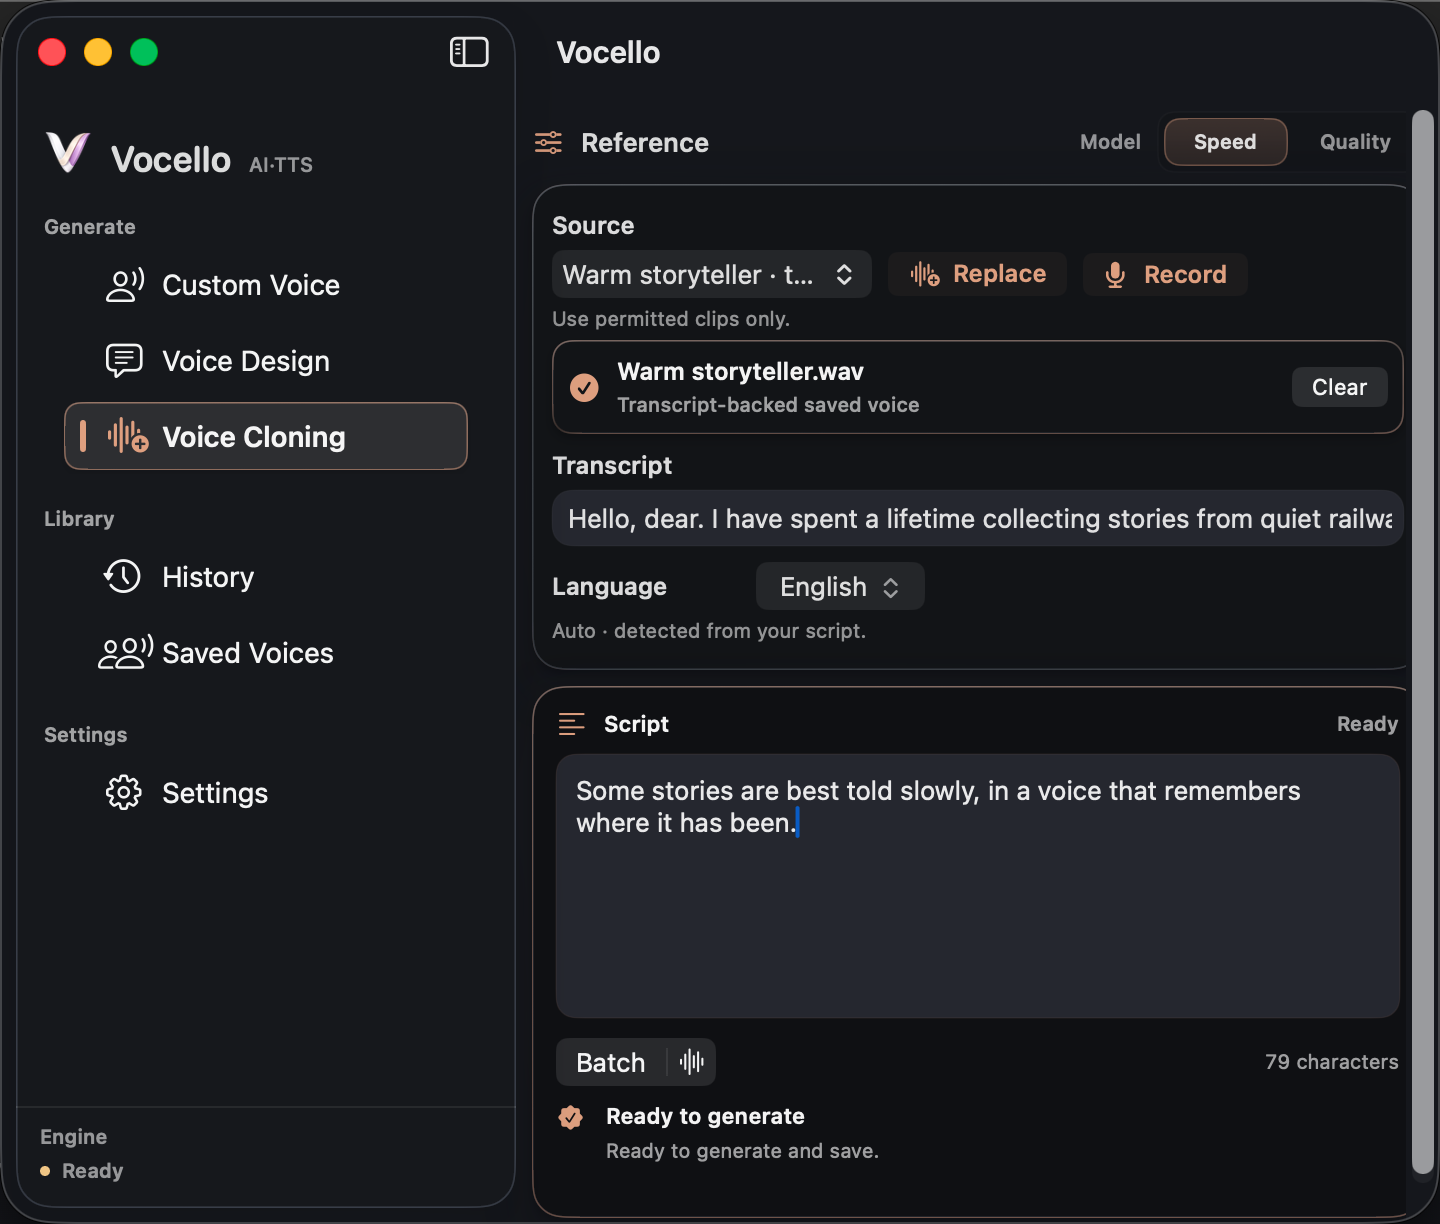This screenshot has width=1440, height=1224.
Task: Click the Script panel 'Ready' status
Action: click(1367, 724)
